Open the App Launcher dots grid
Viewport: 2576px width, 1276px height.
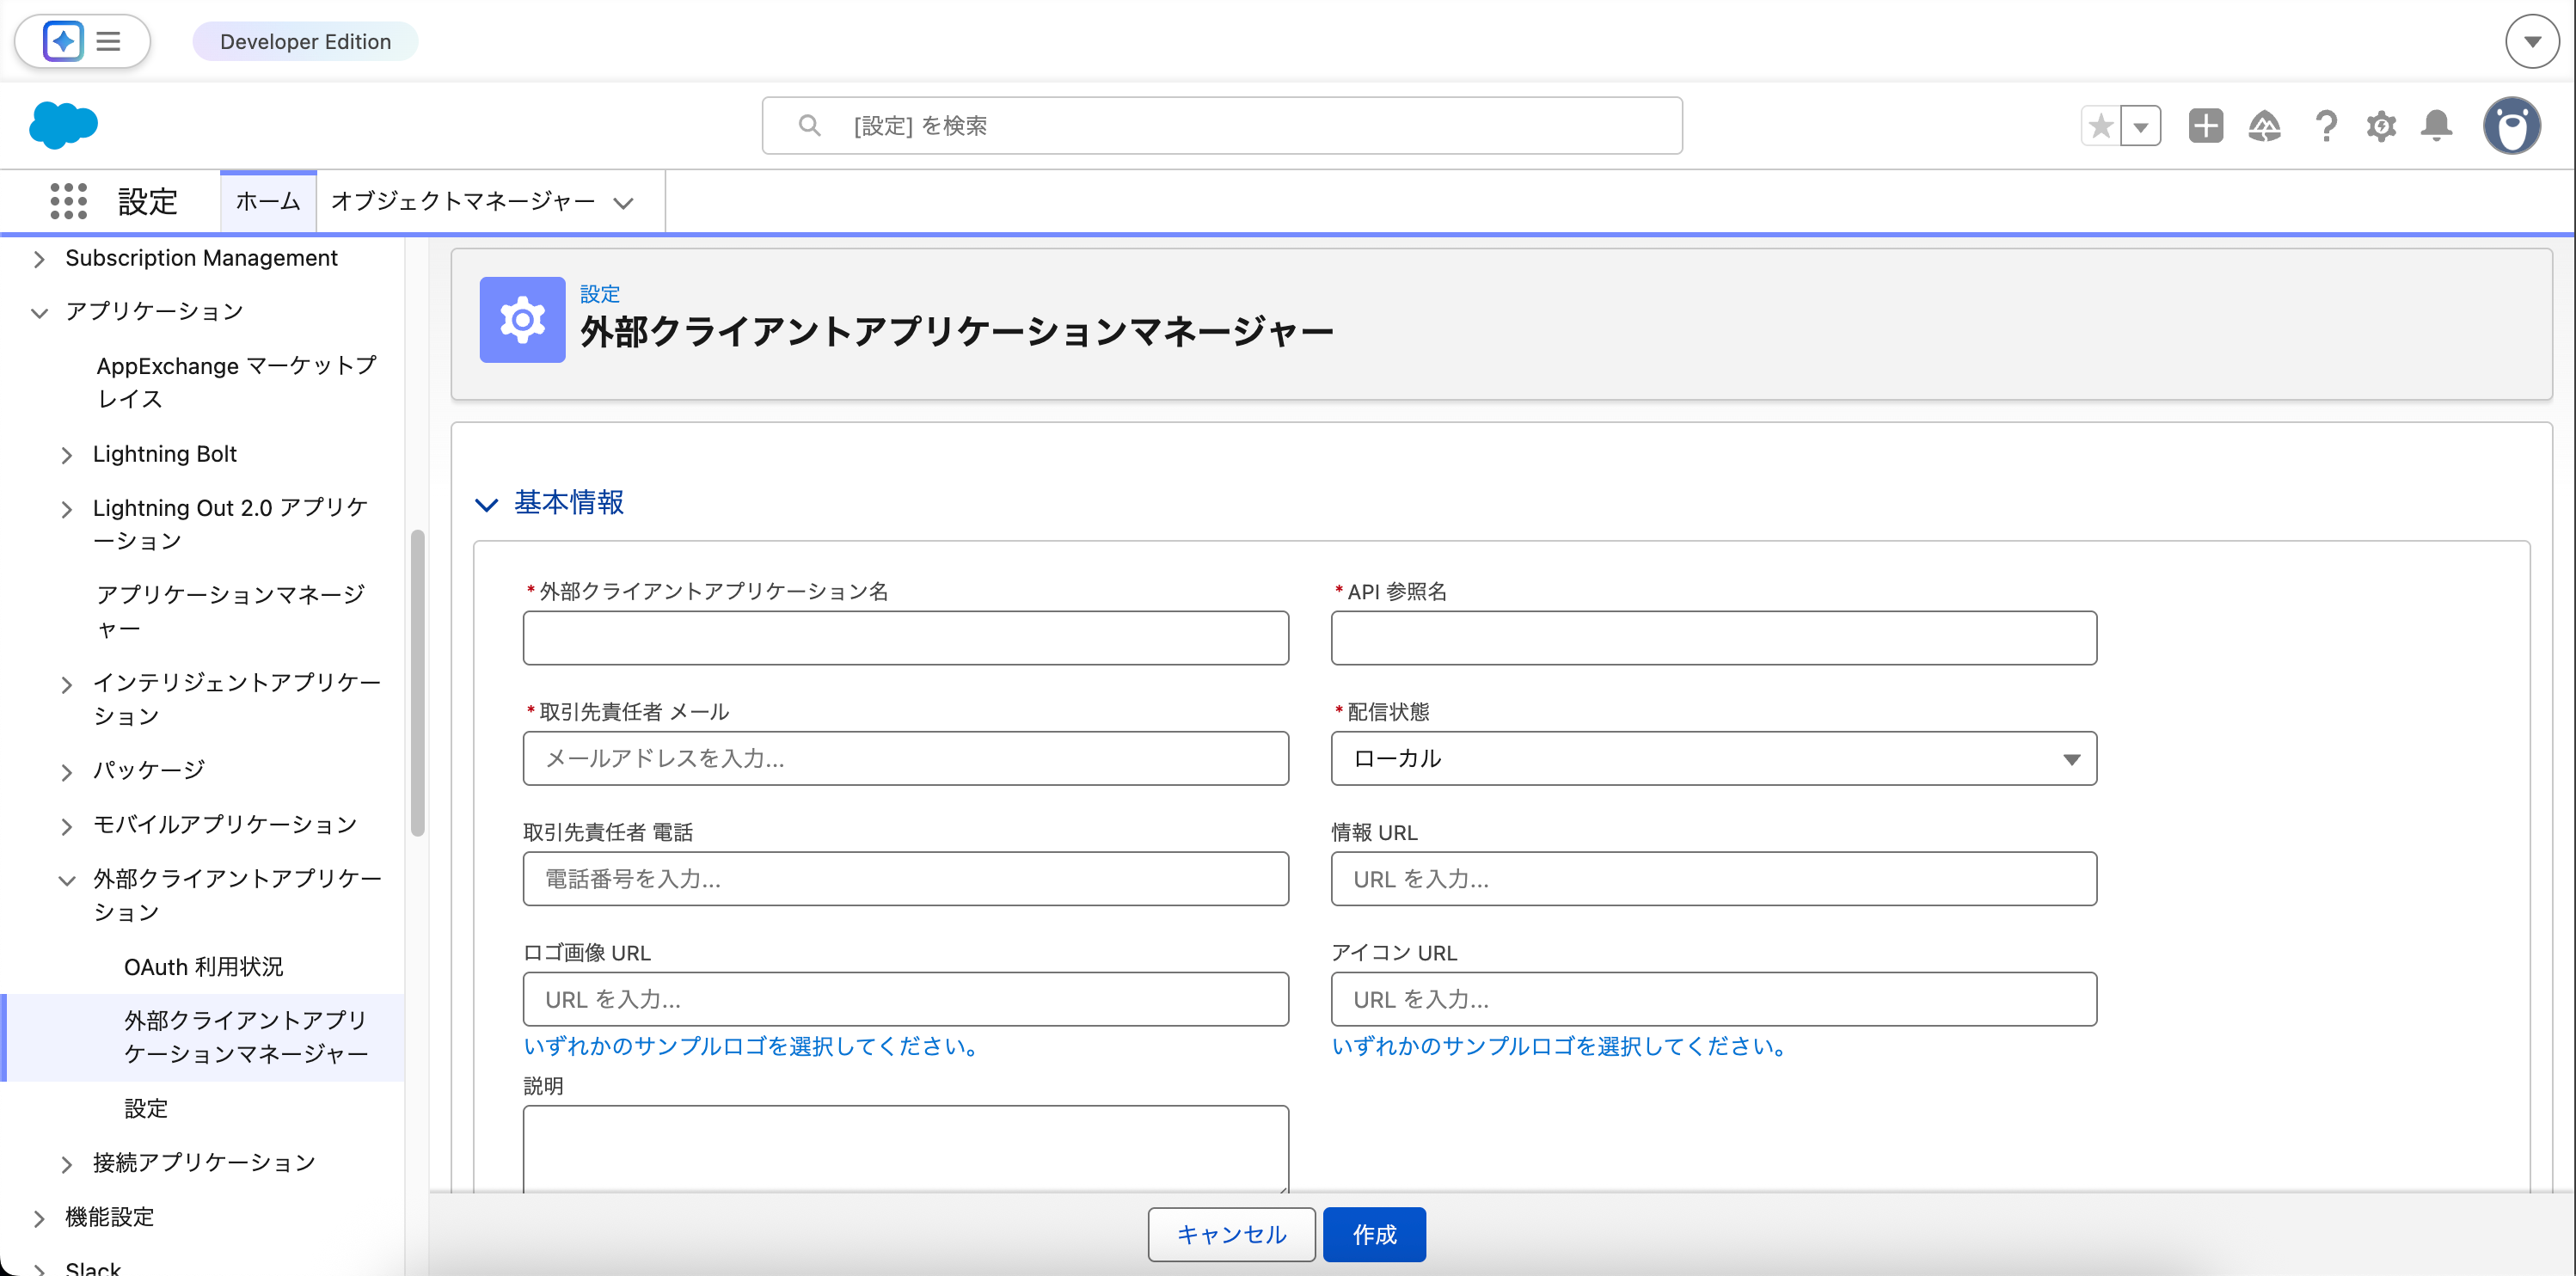68,201
